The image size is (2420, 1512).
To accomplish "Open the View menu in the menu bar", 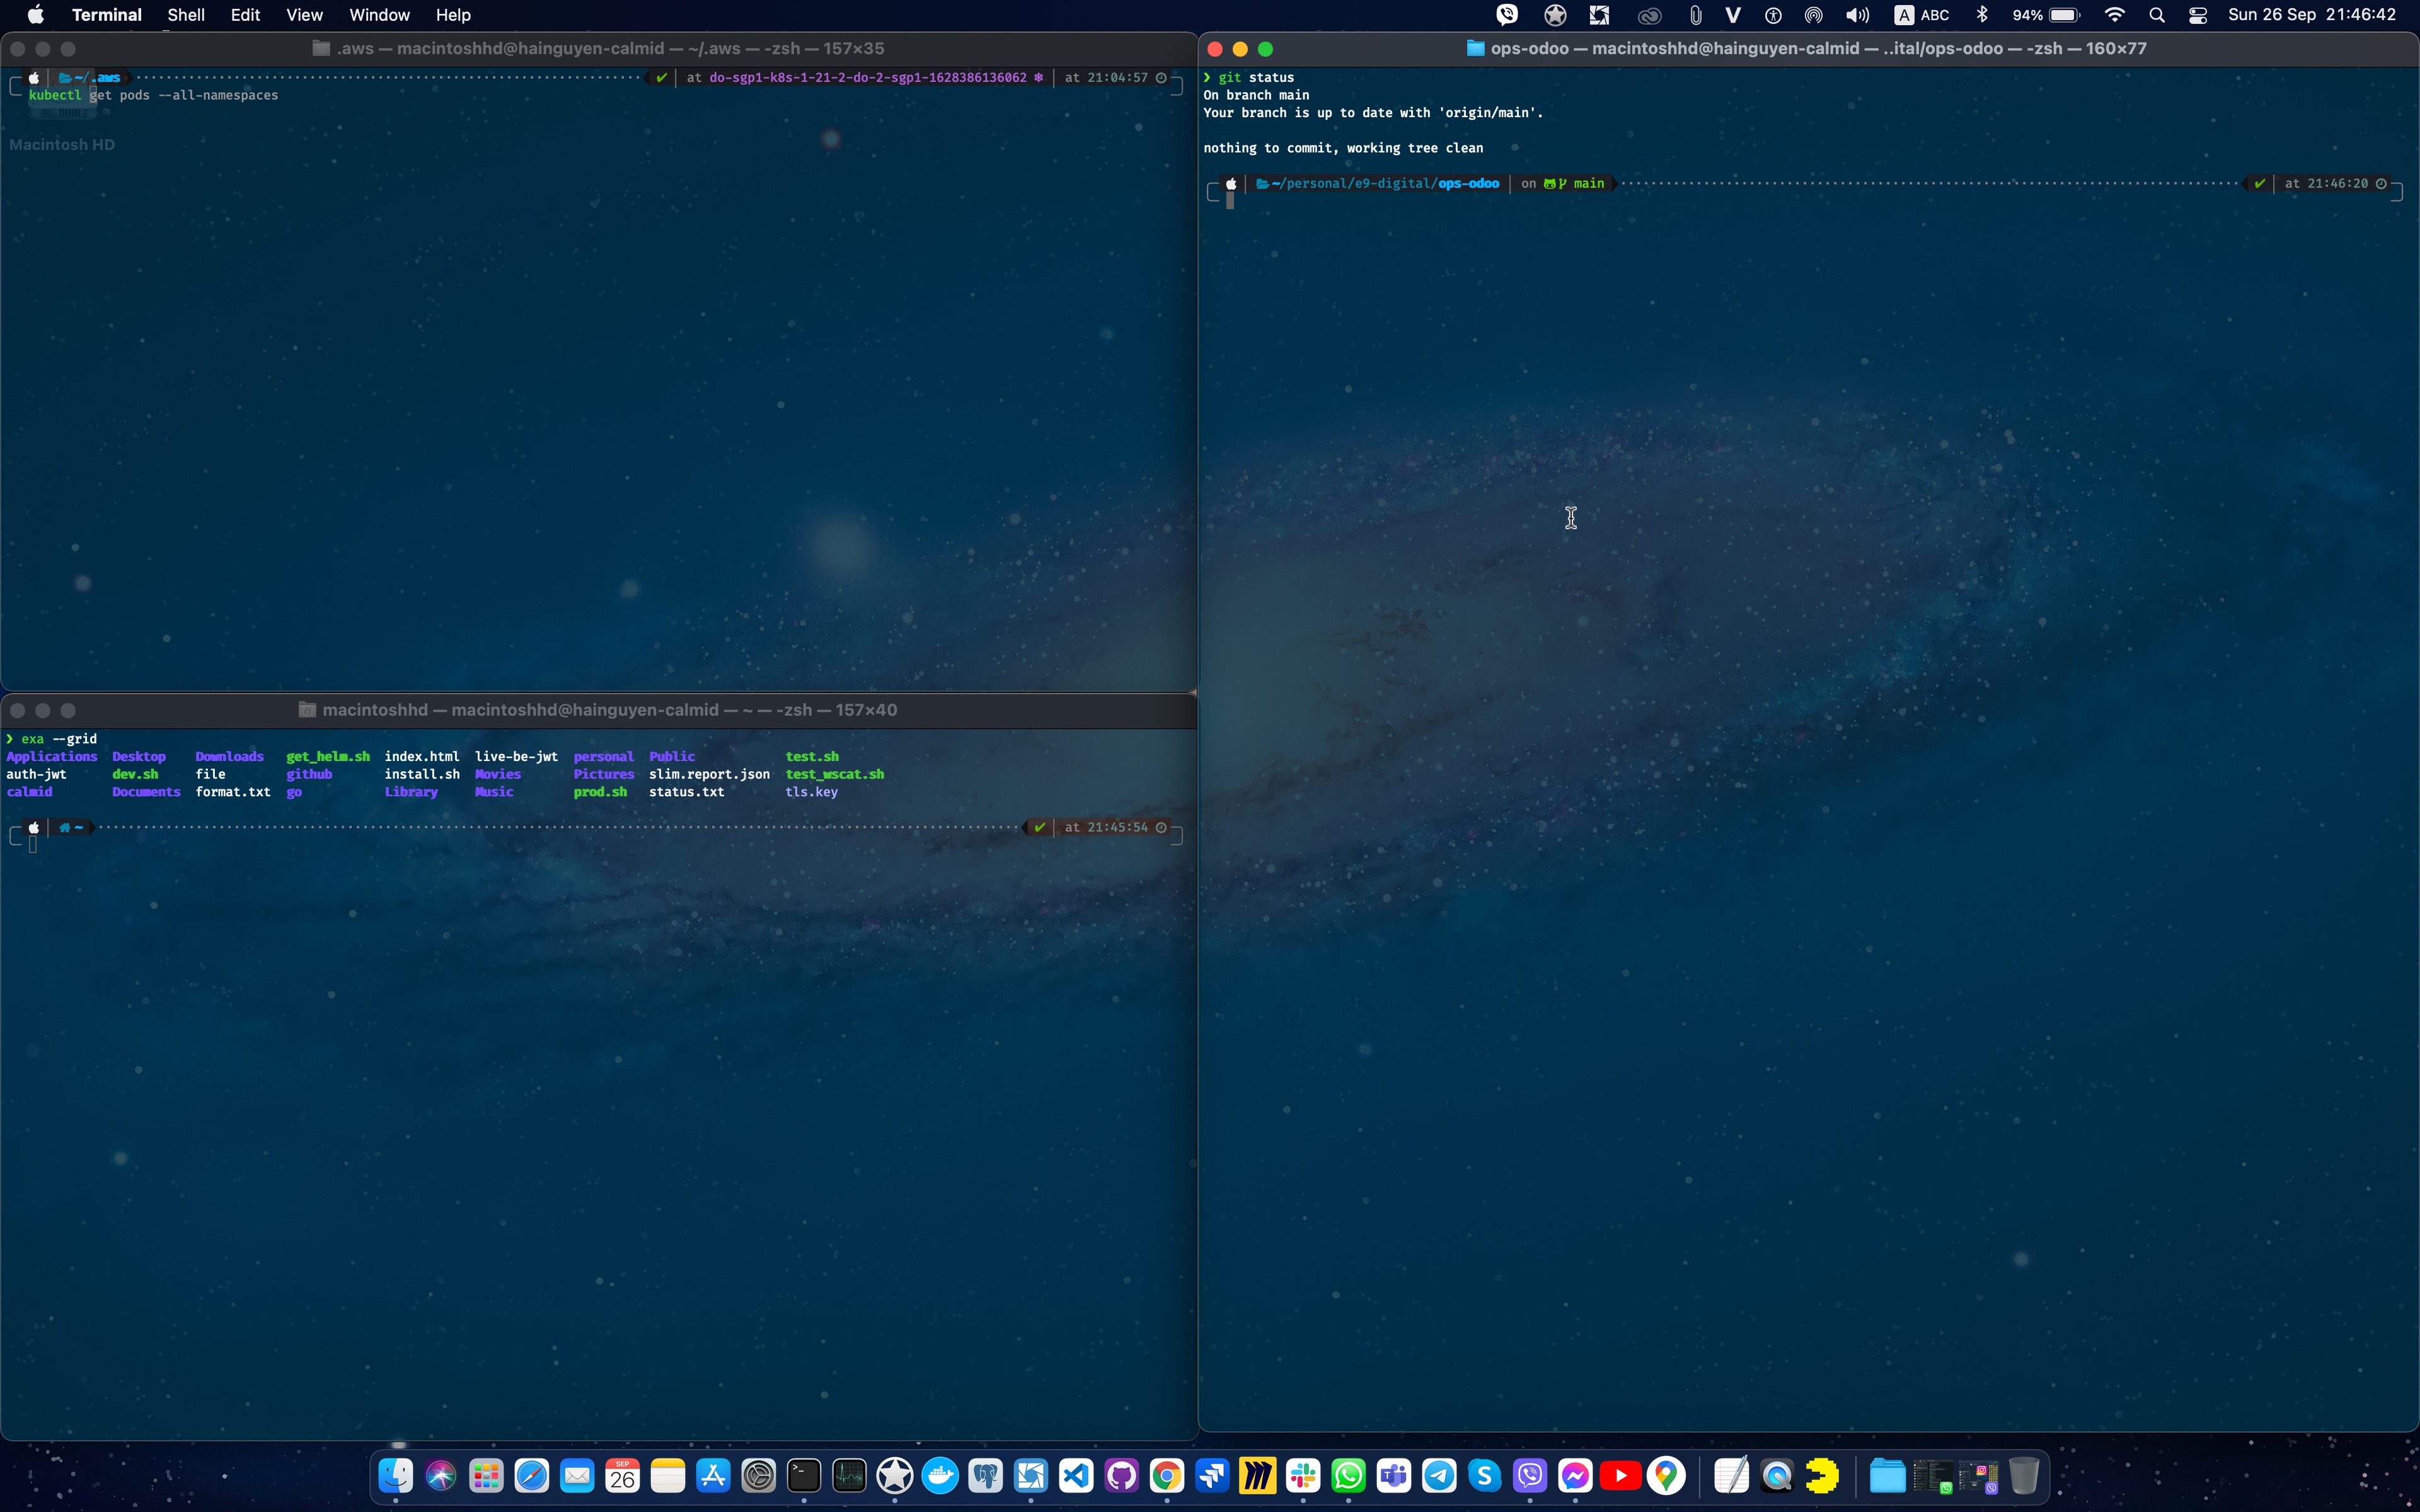I will tap(304, 15).
